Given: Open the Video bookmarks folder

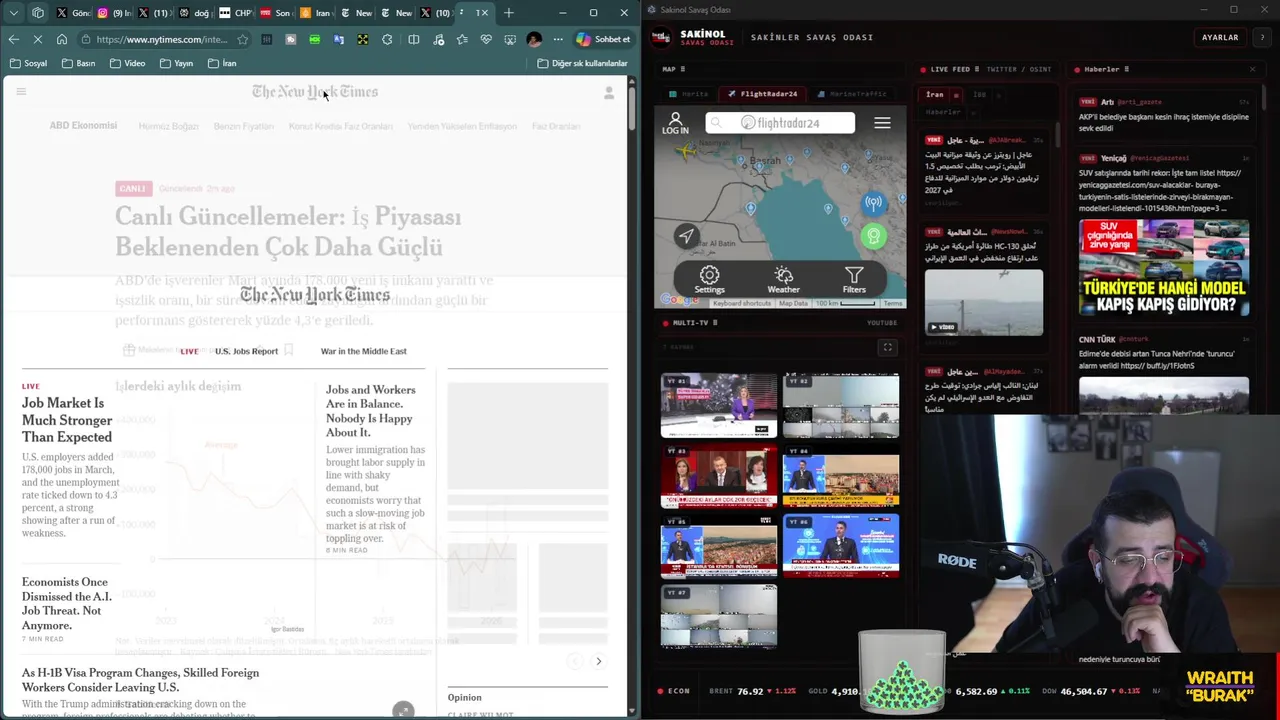Looking at the screenshot, I should tap(127, 63).
